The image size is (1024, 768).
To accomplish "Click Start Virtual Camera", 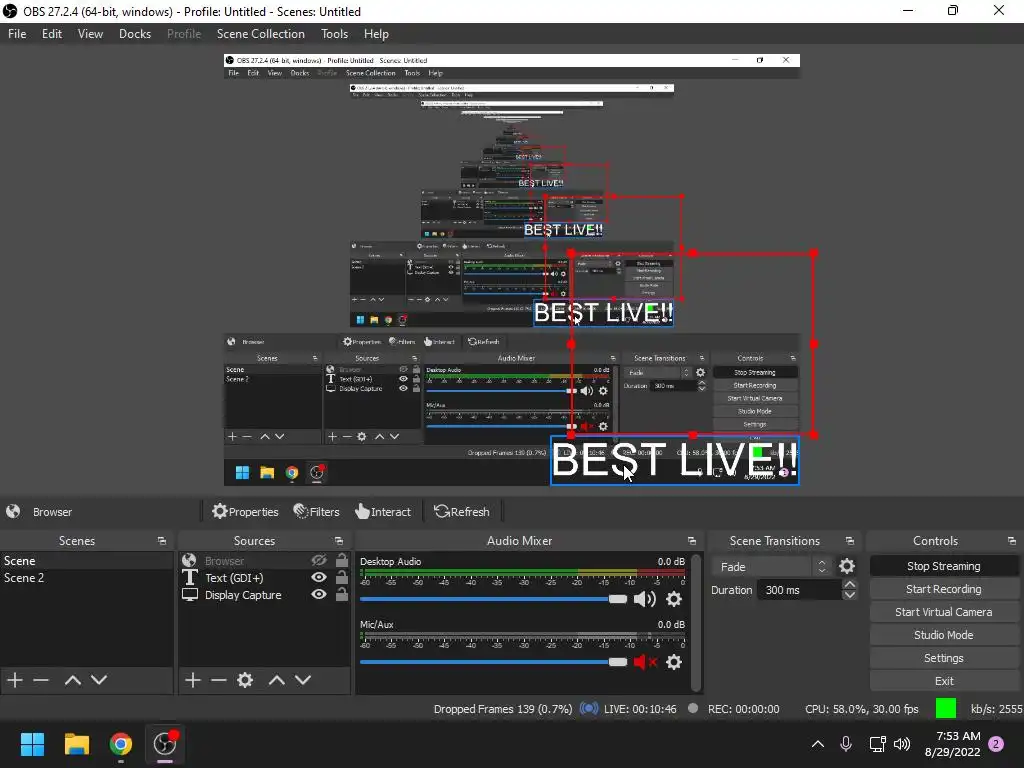I will click(944, 612).
